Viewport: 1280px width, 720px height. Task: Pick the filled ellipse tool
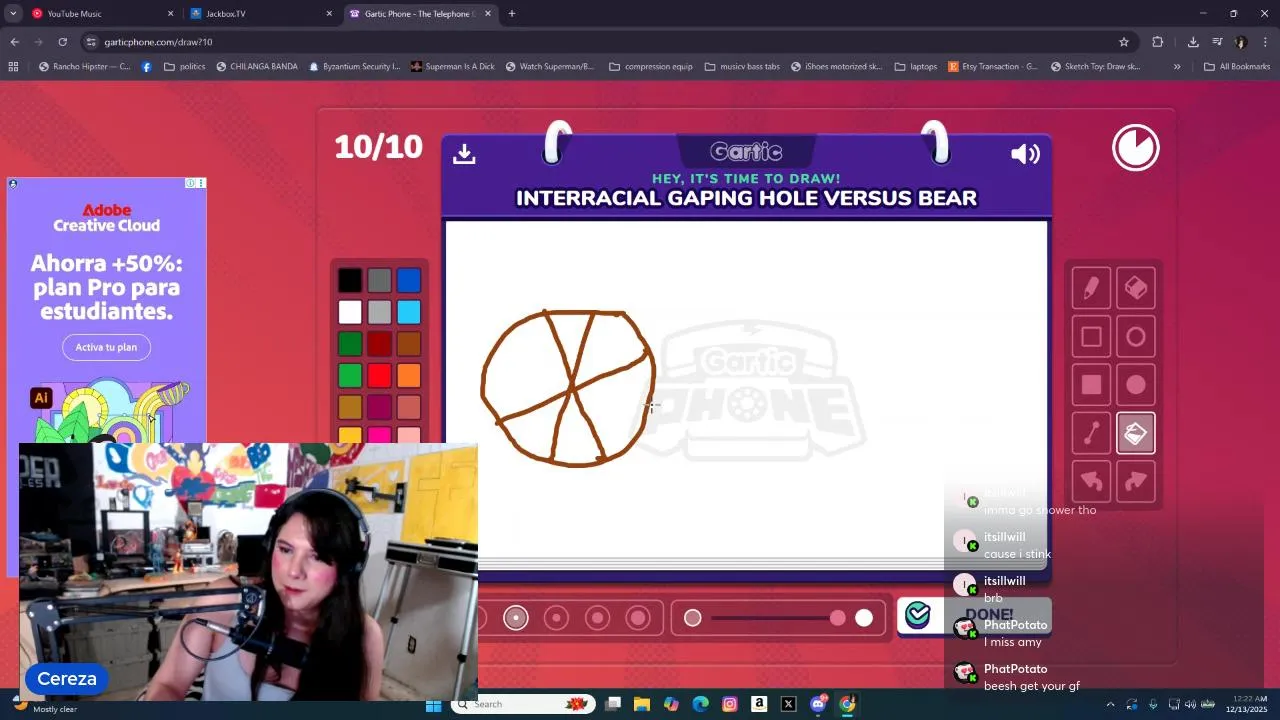pos(1136,385)
